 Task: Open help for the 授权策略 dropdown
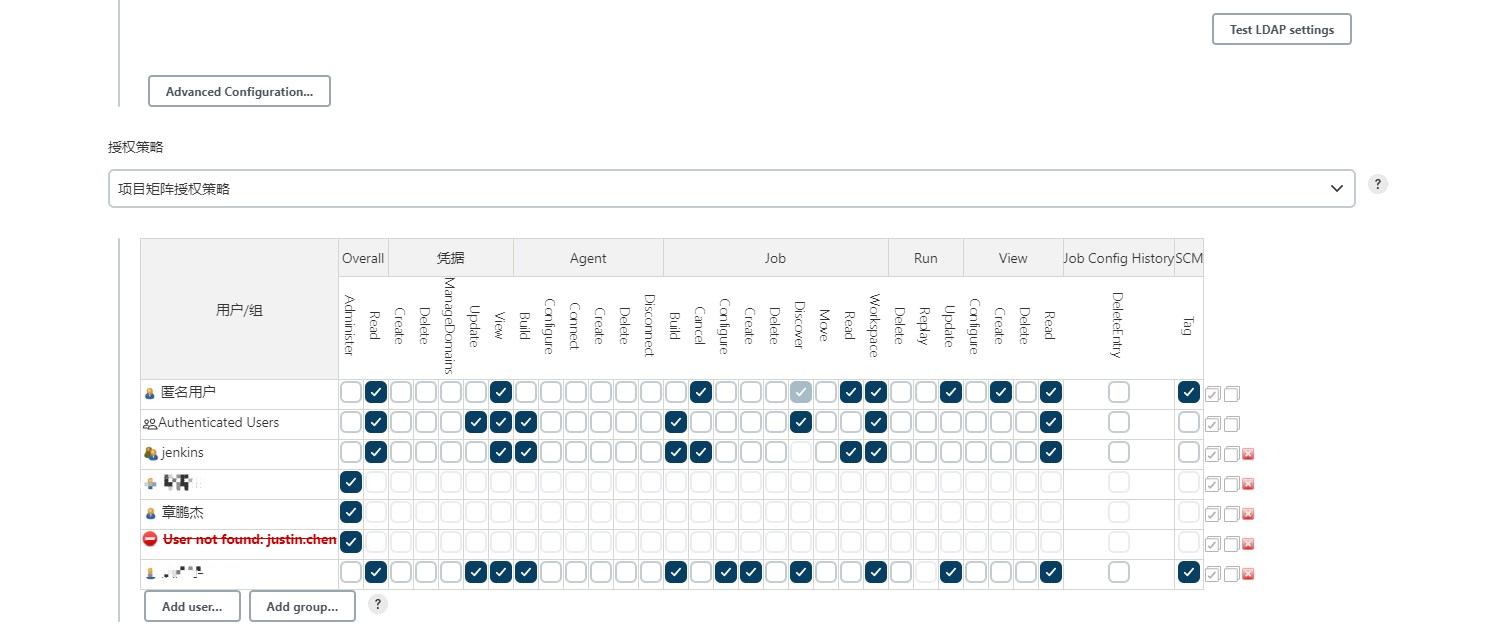point(1378,184)
